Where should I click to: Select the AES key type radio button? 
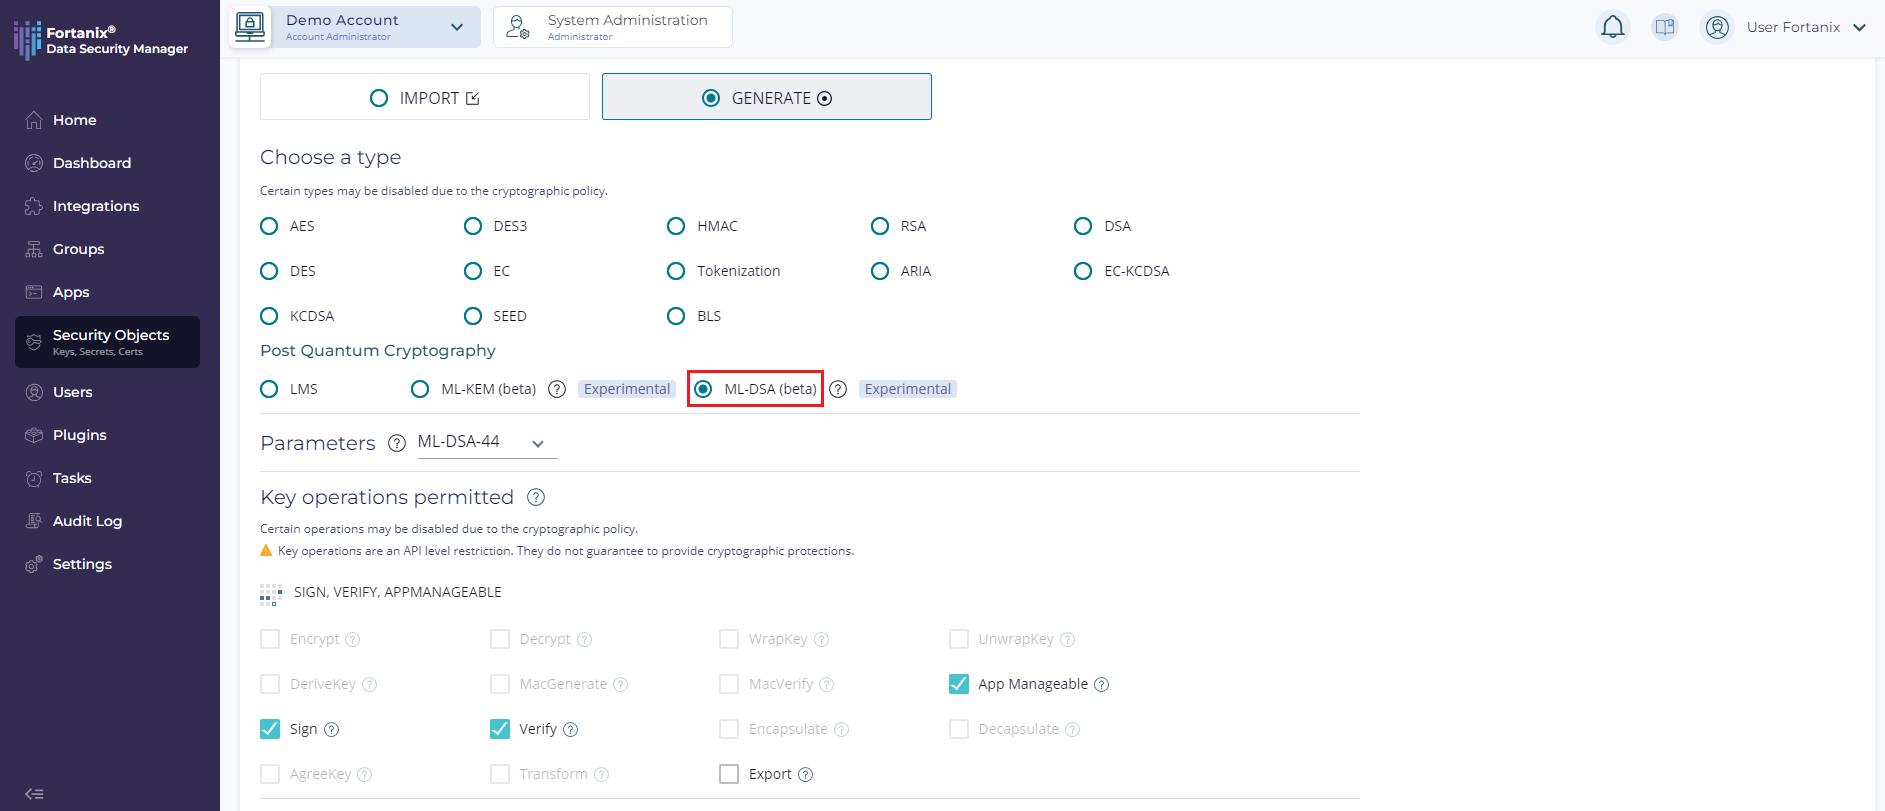pos(269,226)
